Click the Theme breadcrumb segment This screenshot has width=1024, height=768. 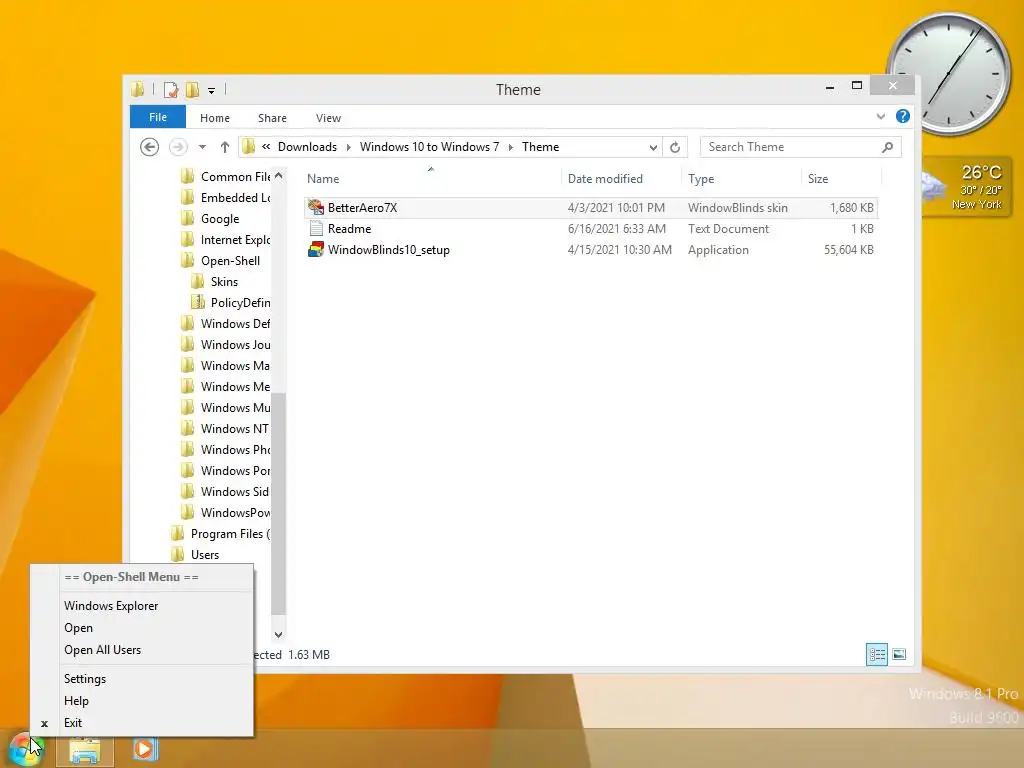540,147
